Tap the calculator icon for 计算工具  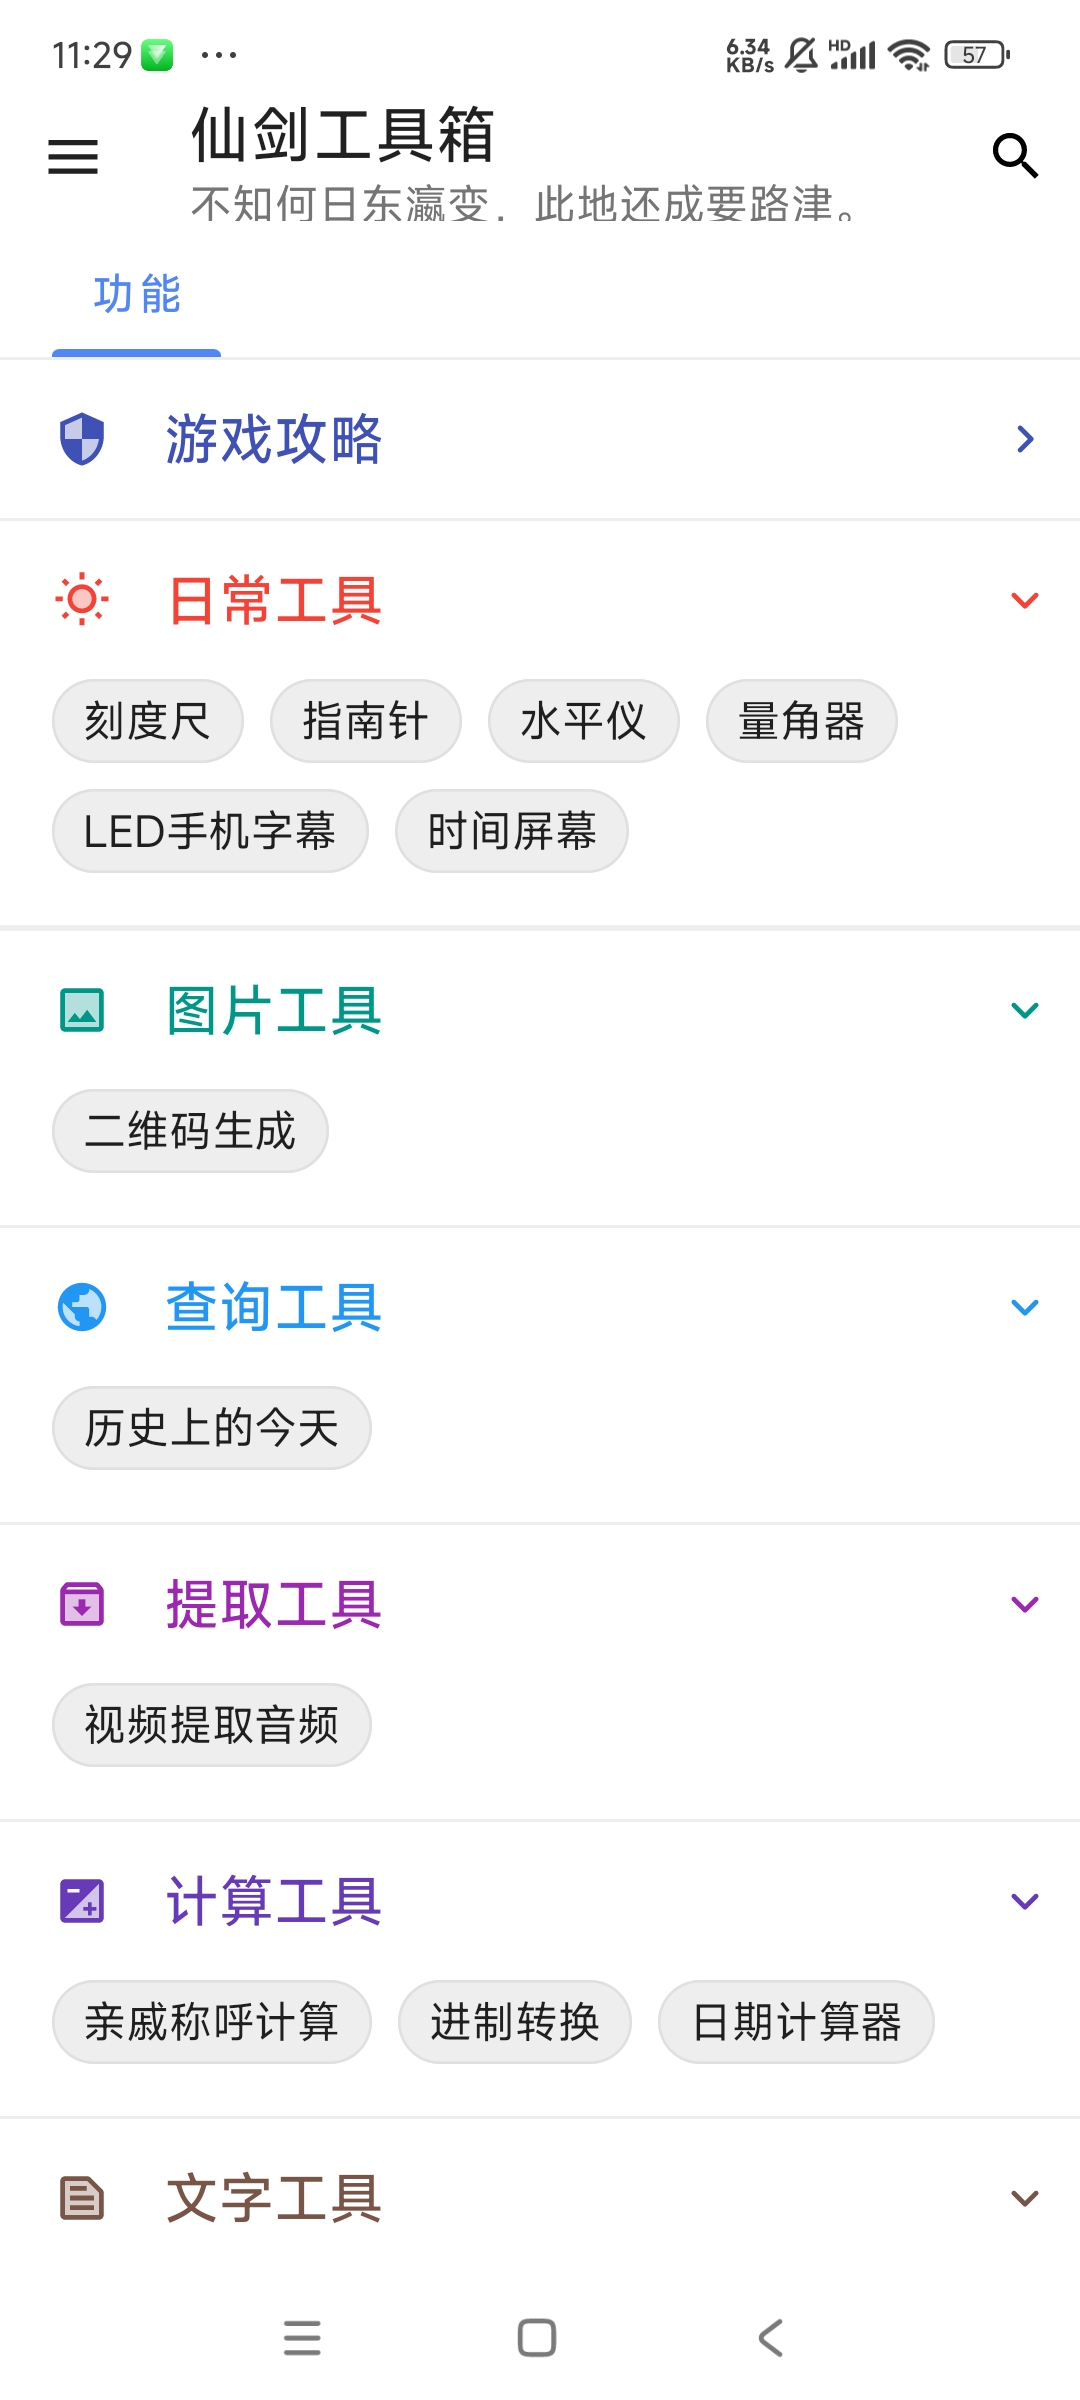(x=82, y=1901)
